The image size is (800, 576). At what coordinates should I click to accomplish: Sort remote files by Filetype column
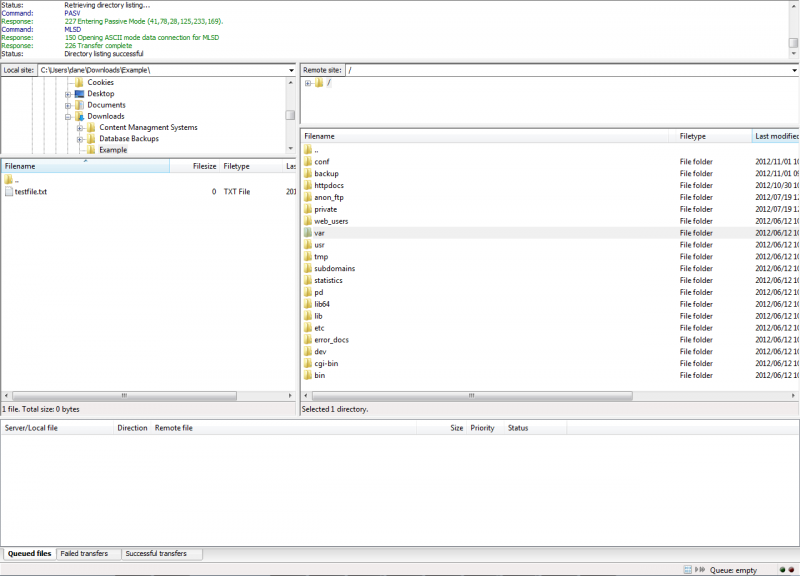click(x=713, y=136)
